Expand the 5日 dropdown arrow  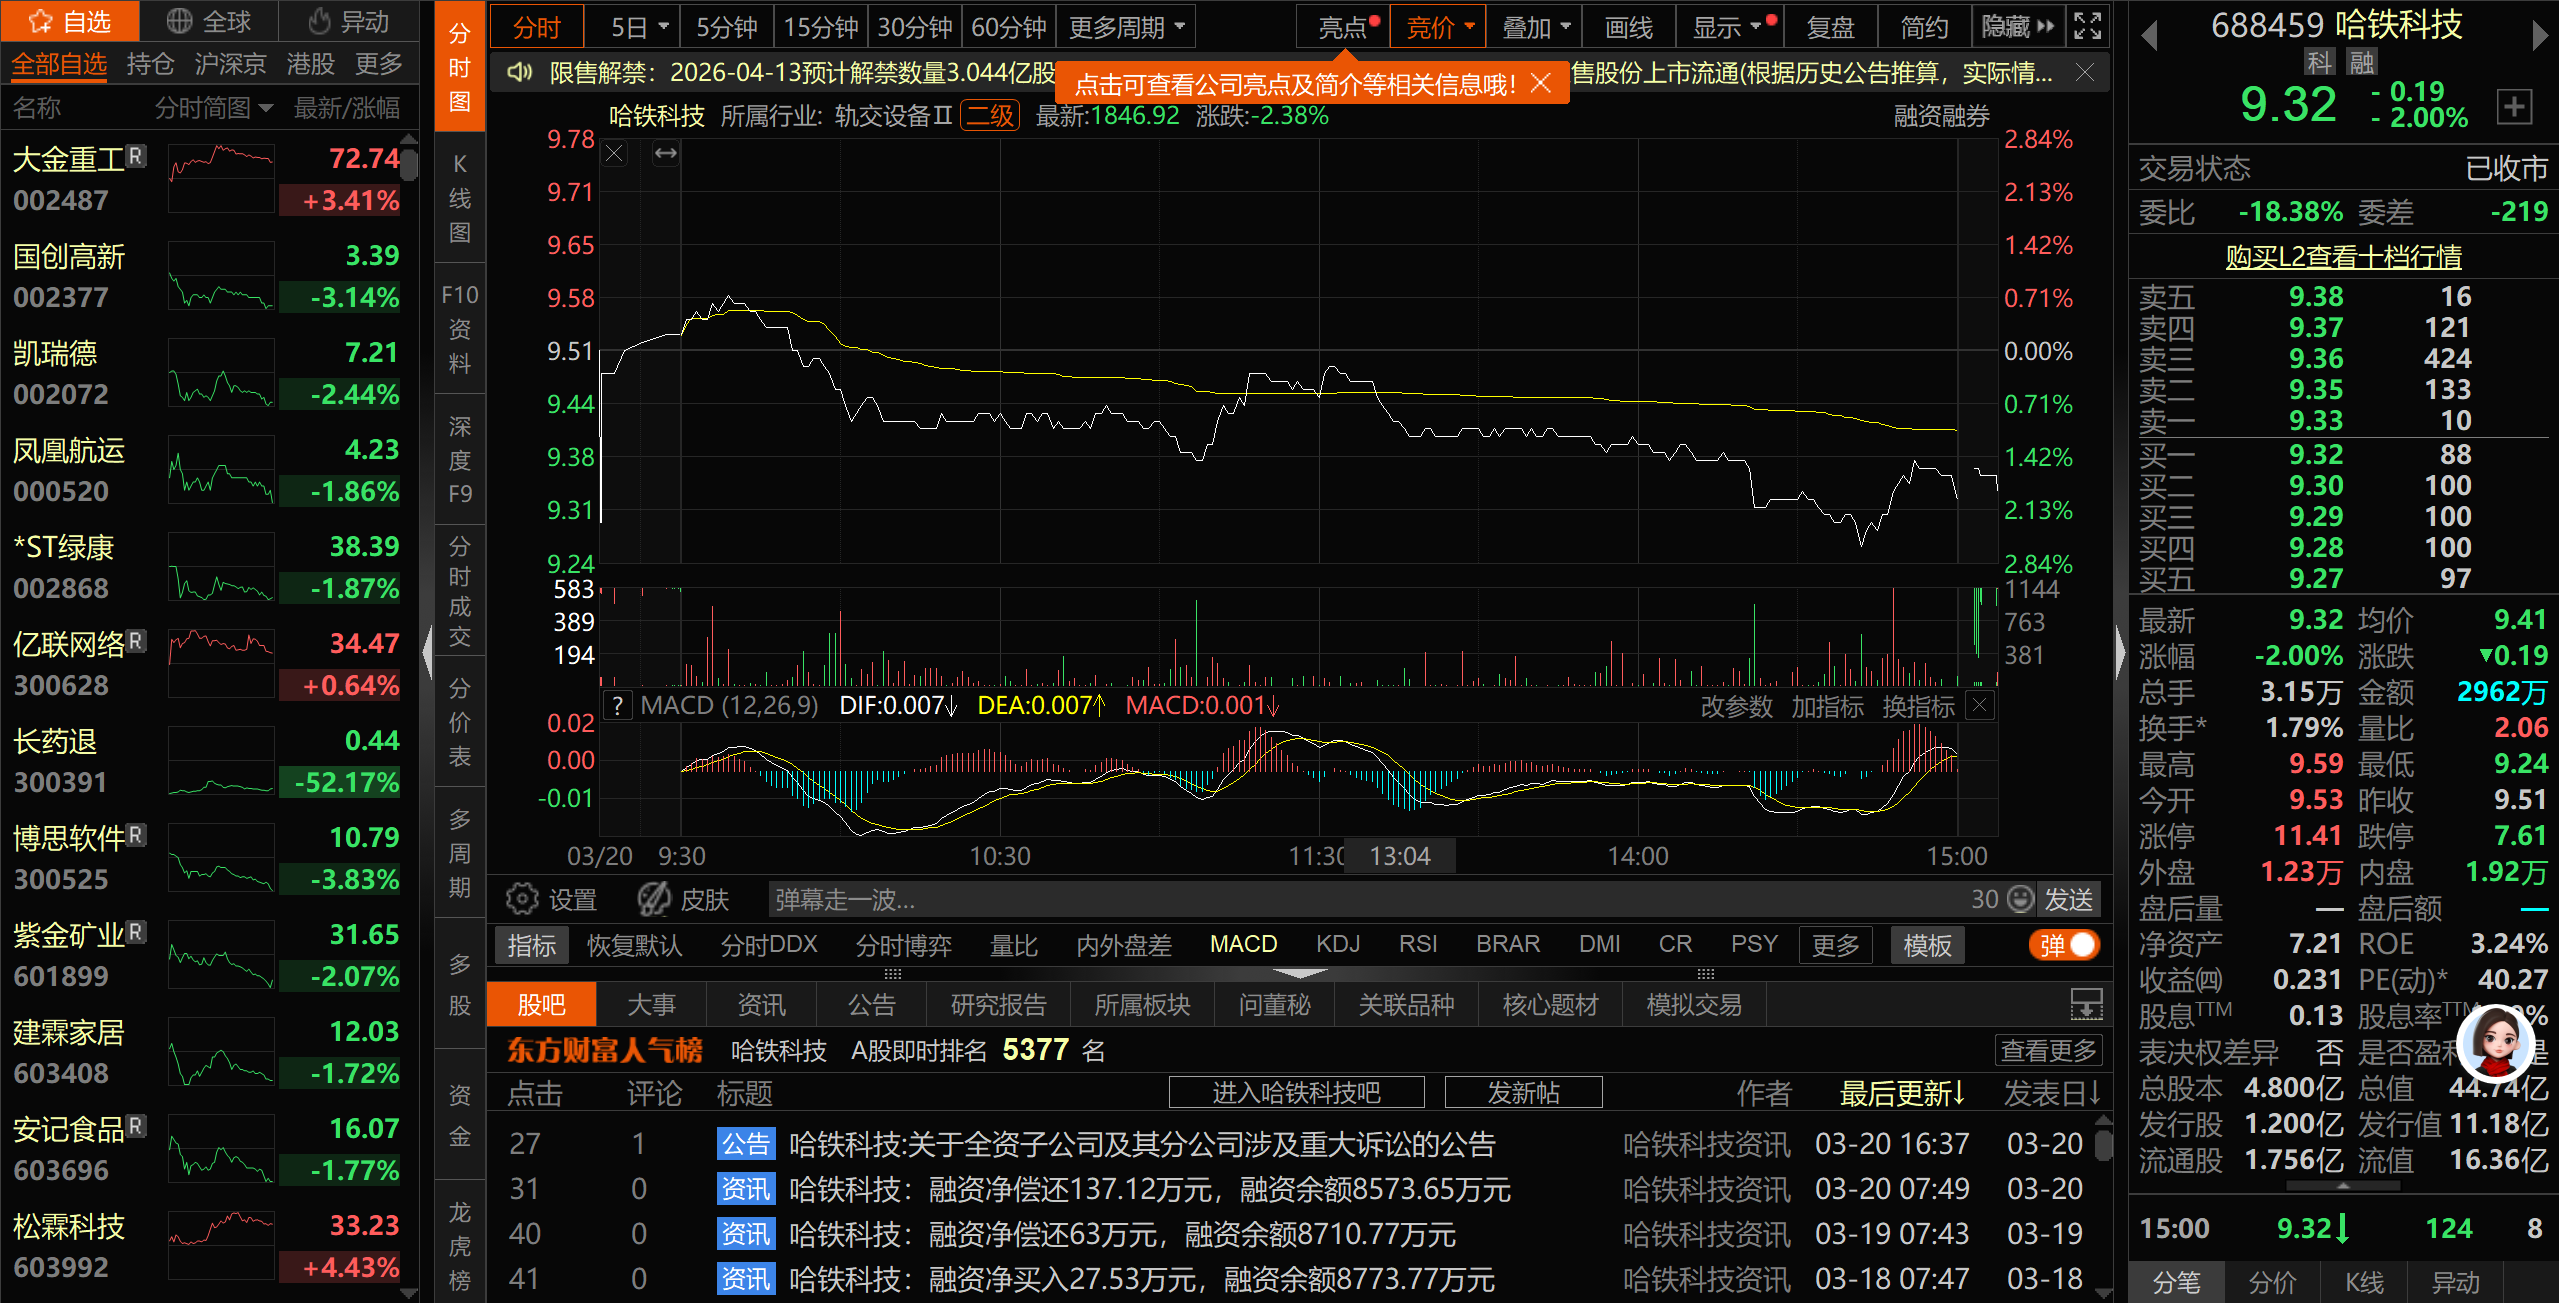pos(663,27)
